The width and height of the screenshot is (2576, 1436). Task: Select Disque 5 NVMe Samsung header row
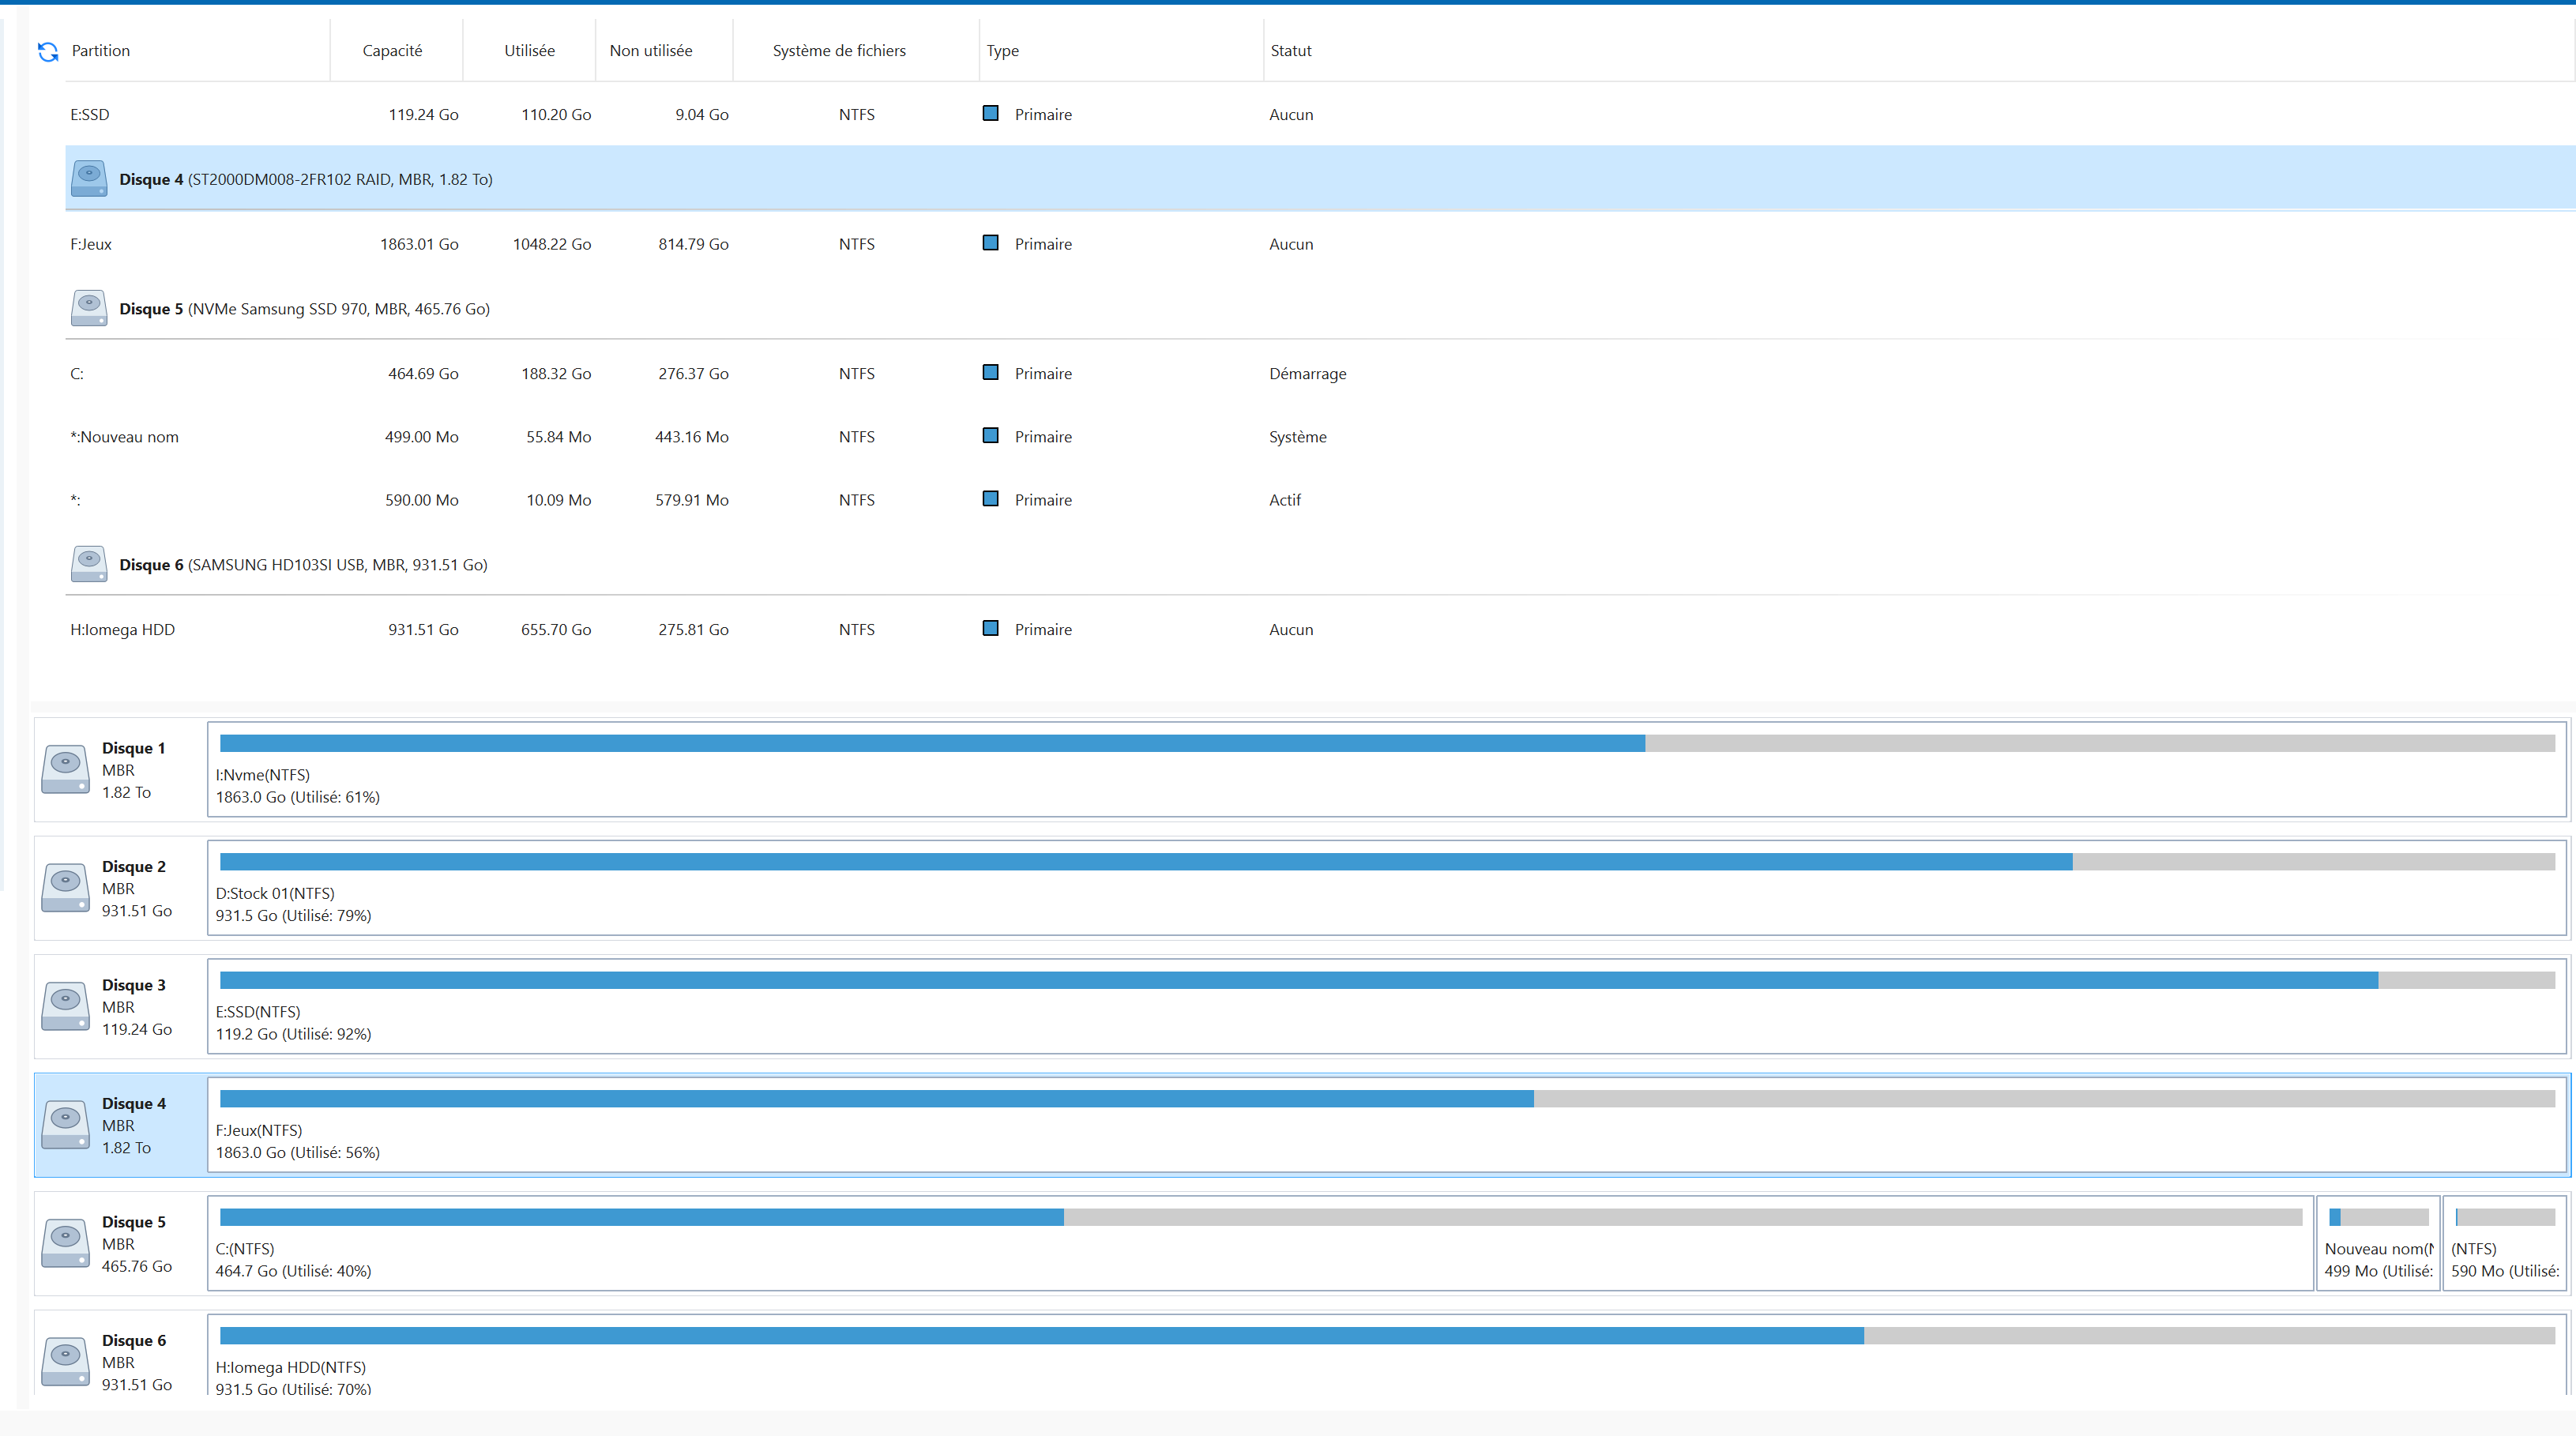point(1320,308)
